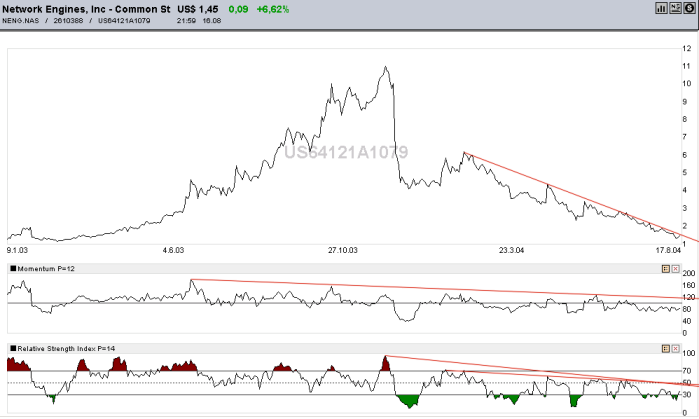Click the price US$ 1,45
Image resolution: width=699 pixels, height=419 pixels.
coord(197,9)
